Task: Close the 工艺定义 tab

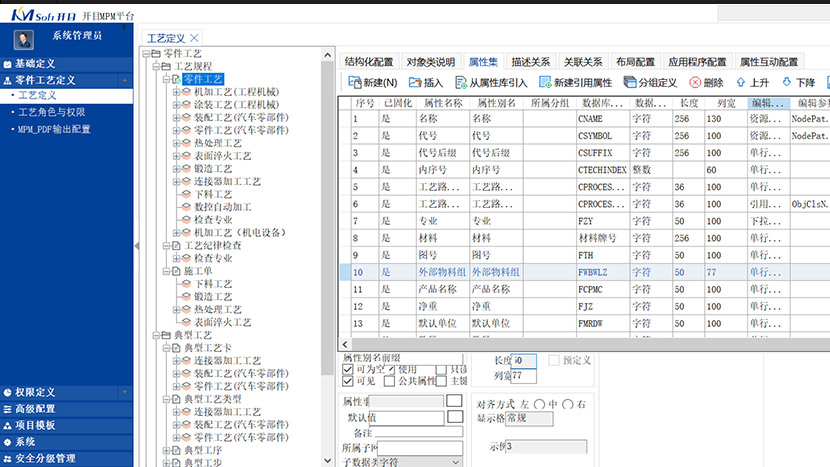Action: coord(194,38)
